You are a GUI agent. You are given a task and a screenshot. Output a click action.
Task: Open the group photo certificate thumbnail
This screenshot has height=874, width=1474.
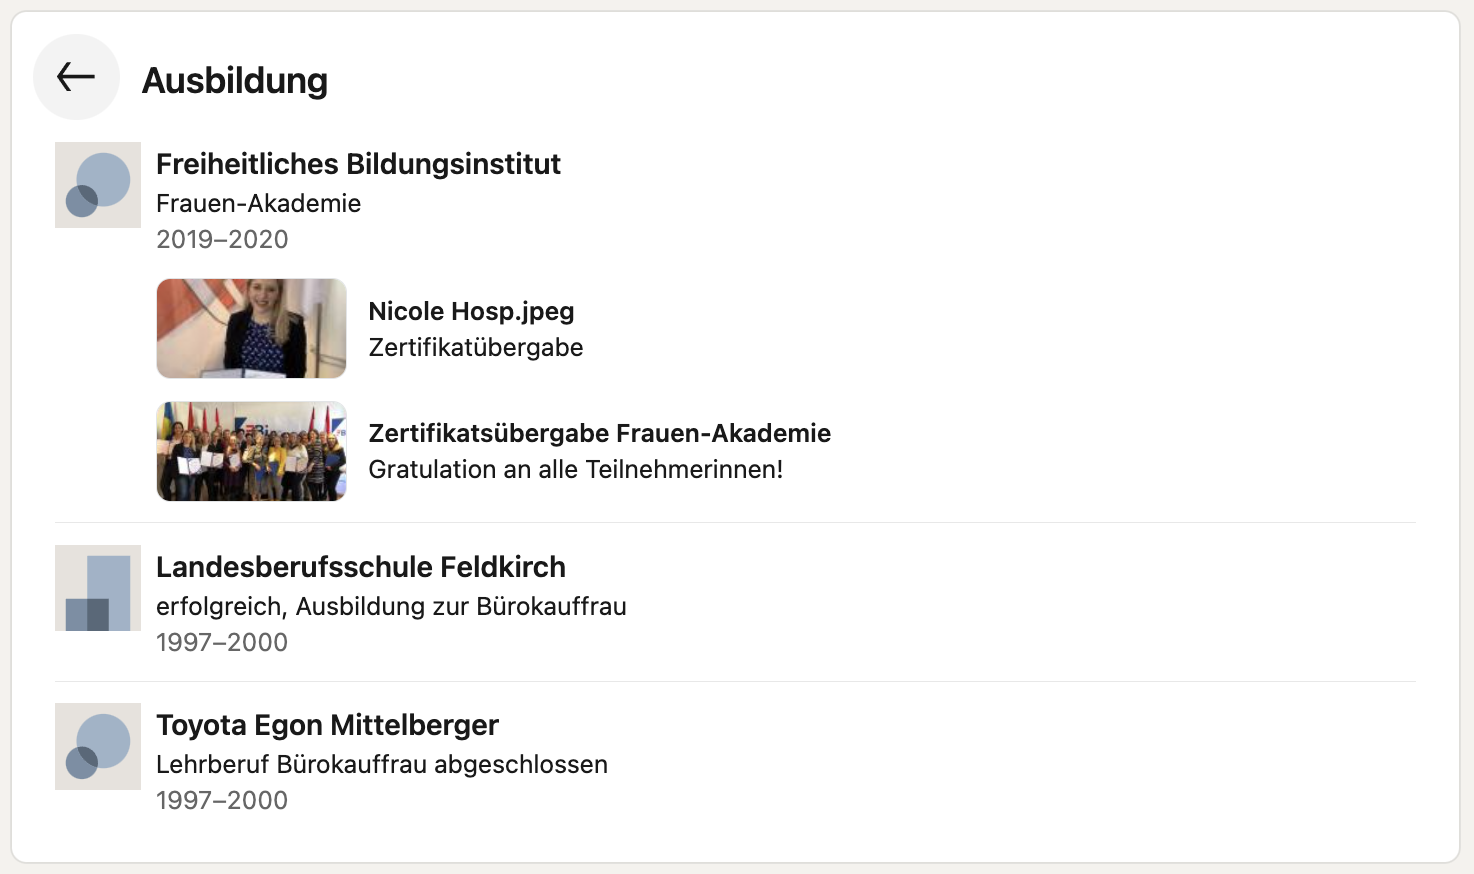pos(252,451)
